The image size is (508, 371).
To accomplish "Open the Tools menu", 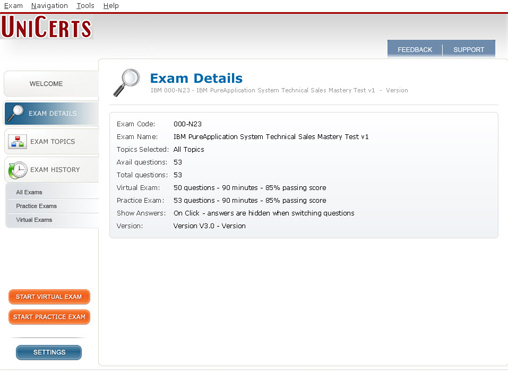I will click(x=85, y=6).
